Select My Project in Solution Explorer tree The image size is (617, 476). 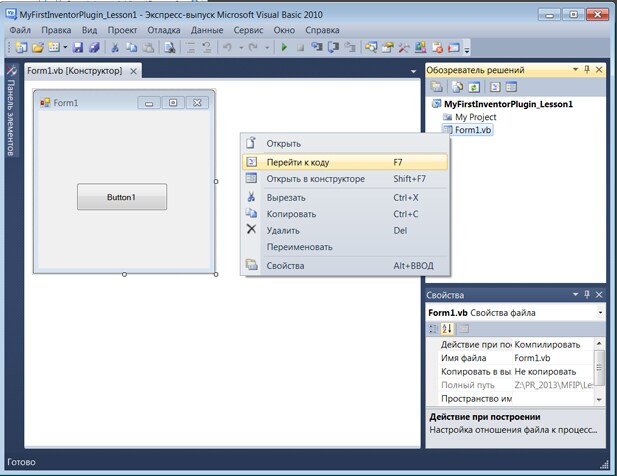pyautogui.click(x=474, y=117)
